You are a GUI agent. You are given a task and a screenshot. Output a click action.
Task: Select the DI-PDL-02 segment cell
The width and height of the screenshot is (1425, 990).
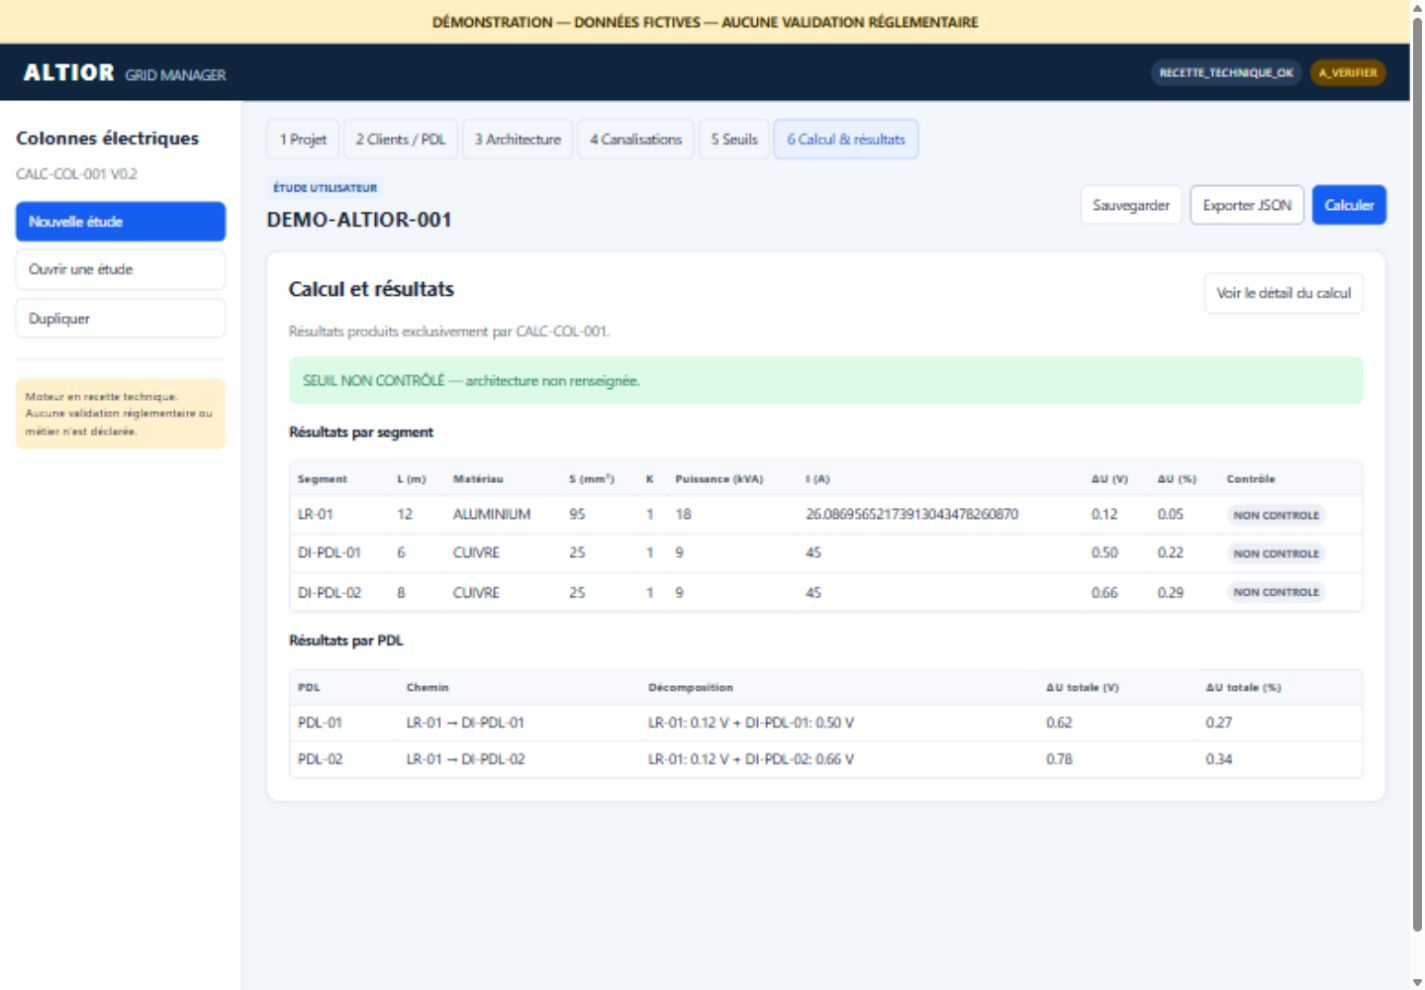[x=329, y=593]
